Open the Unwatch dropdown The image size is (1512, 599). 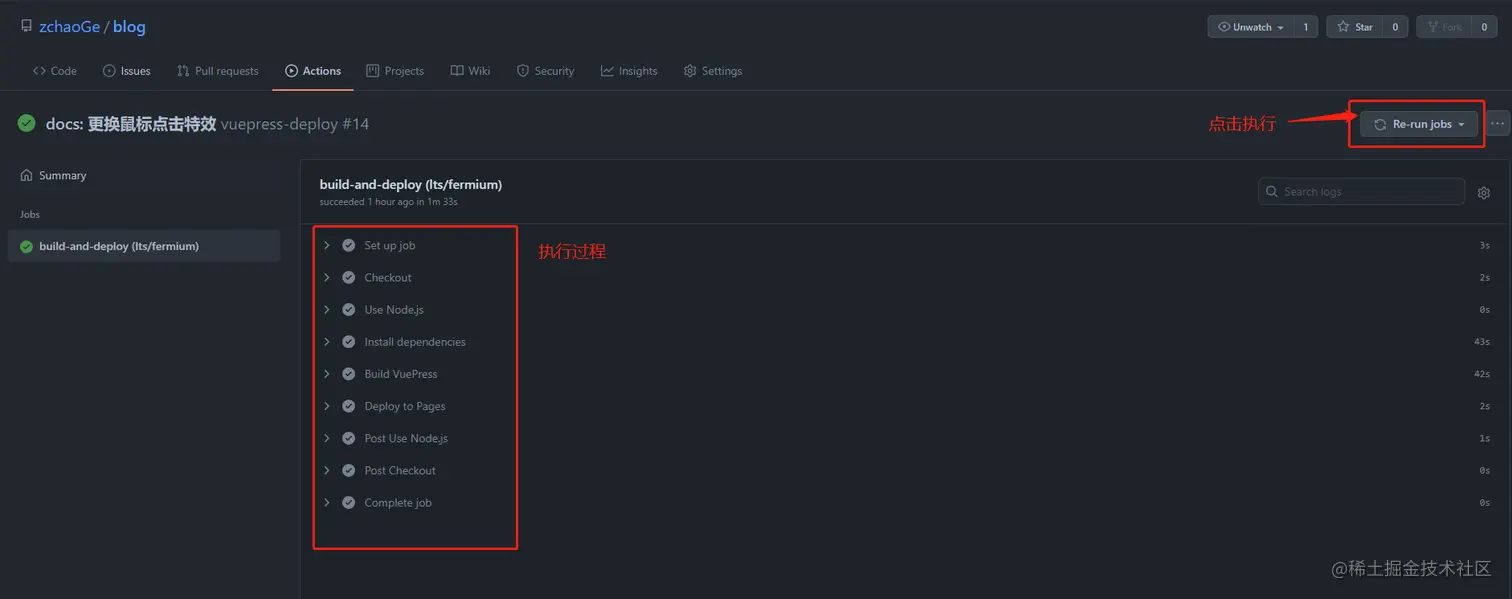pos(1251,27)
